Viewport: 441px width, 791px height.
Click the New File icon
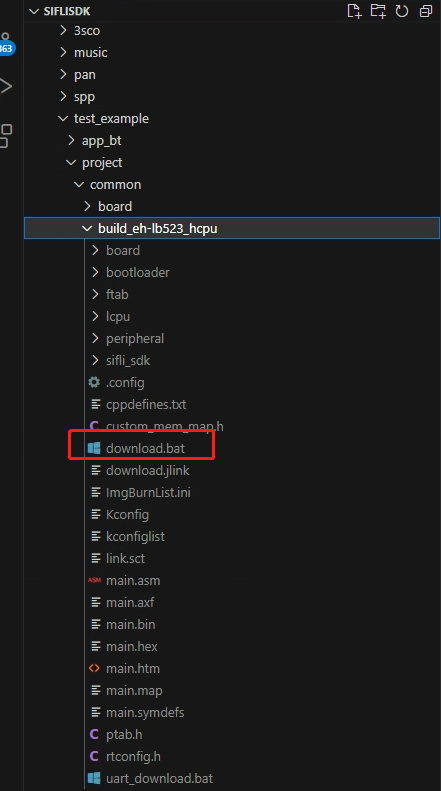pyautogui.click(x=354, y=11)
